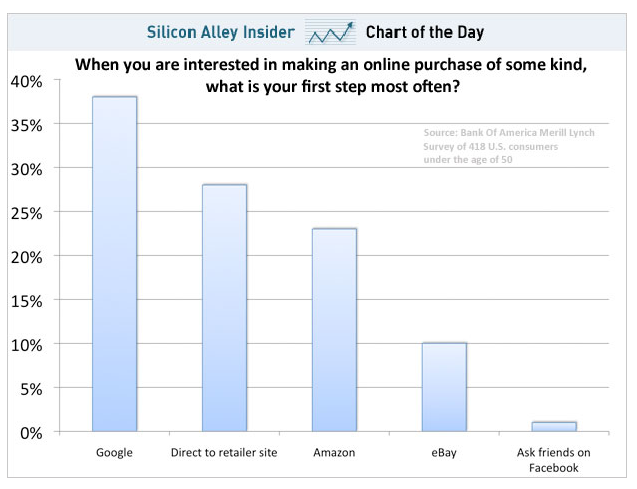Viewport: 637px width, 489px height.
Task: Select the Direct to retailer site bar
Action: click(224, 308)
